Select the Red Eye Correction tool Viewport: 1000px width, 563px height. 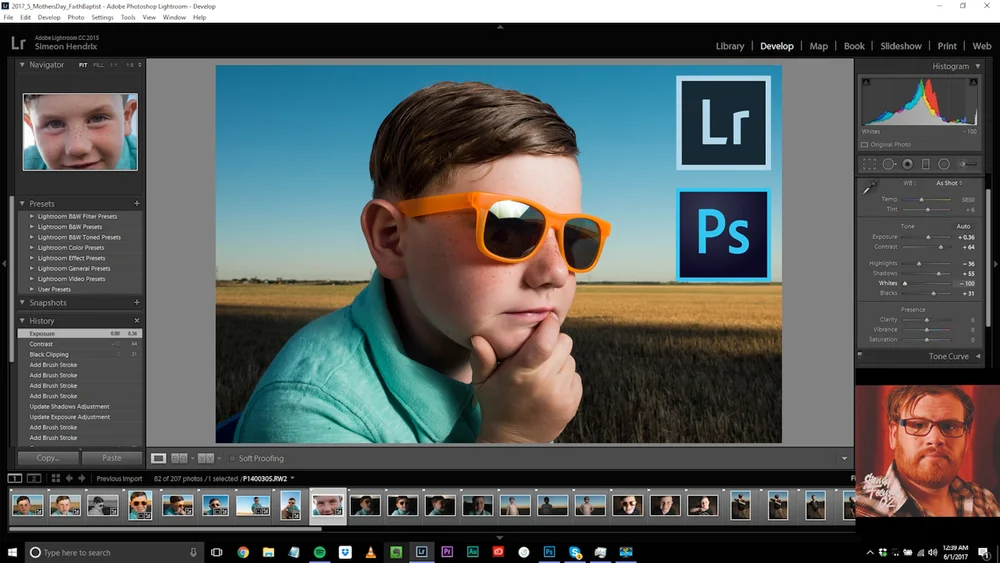point(908,164)
